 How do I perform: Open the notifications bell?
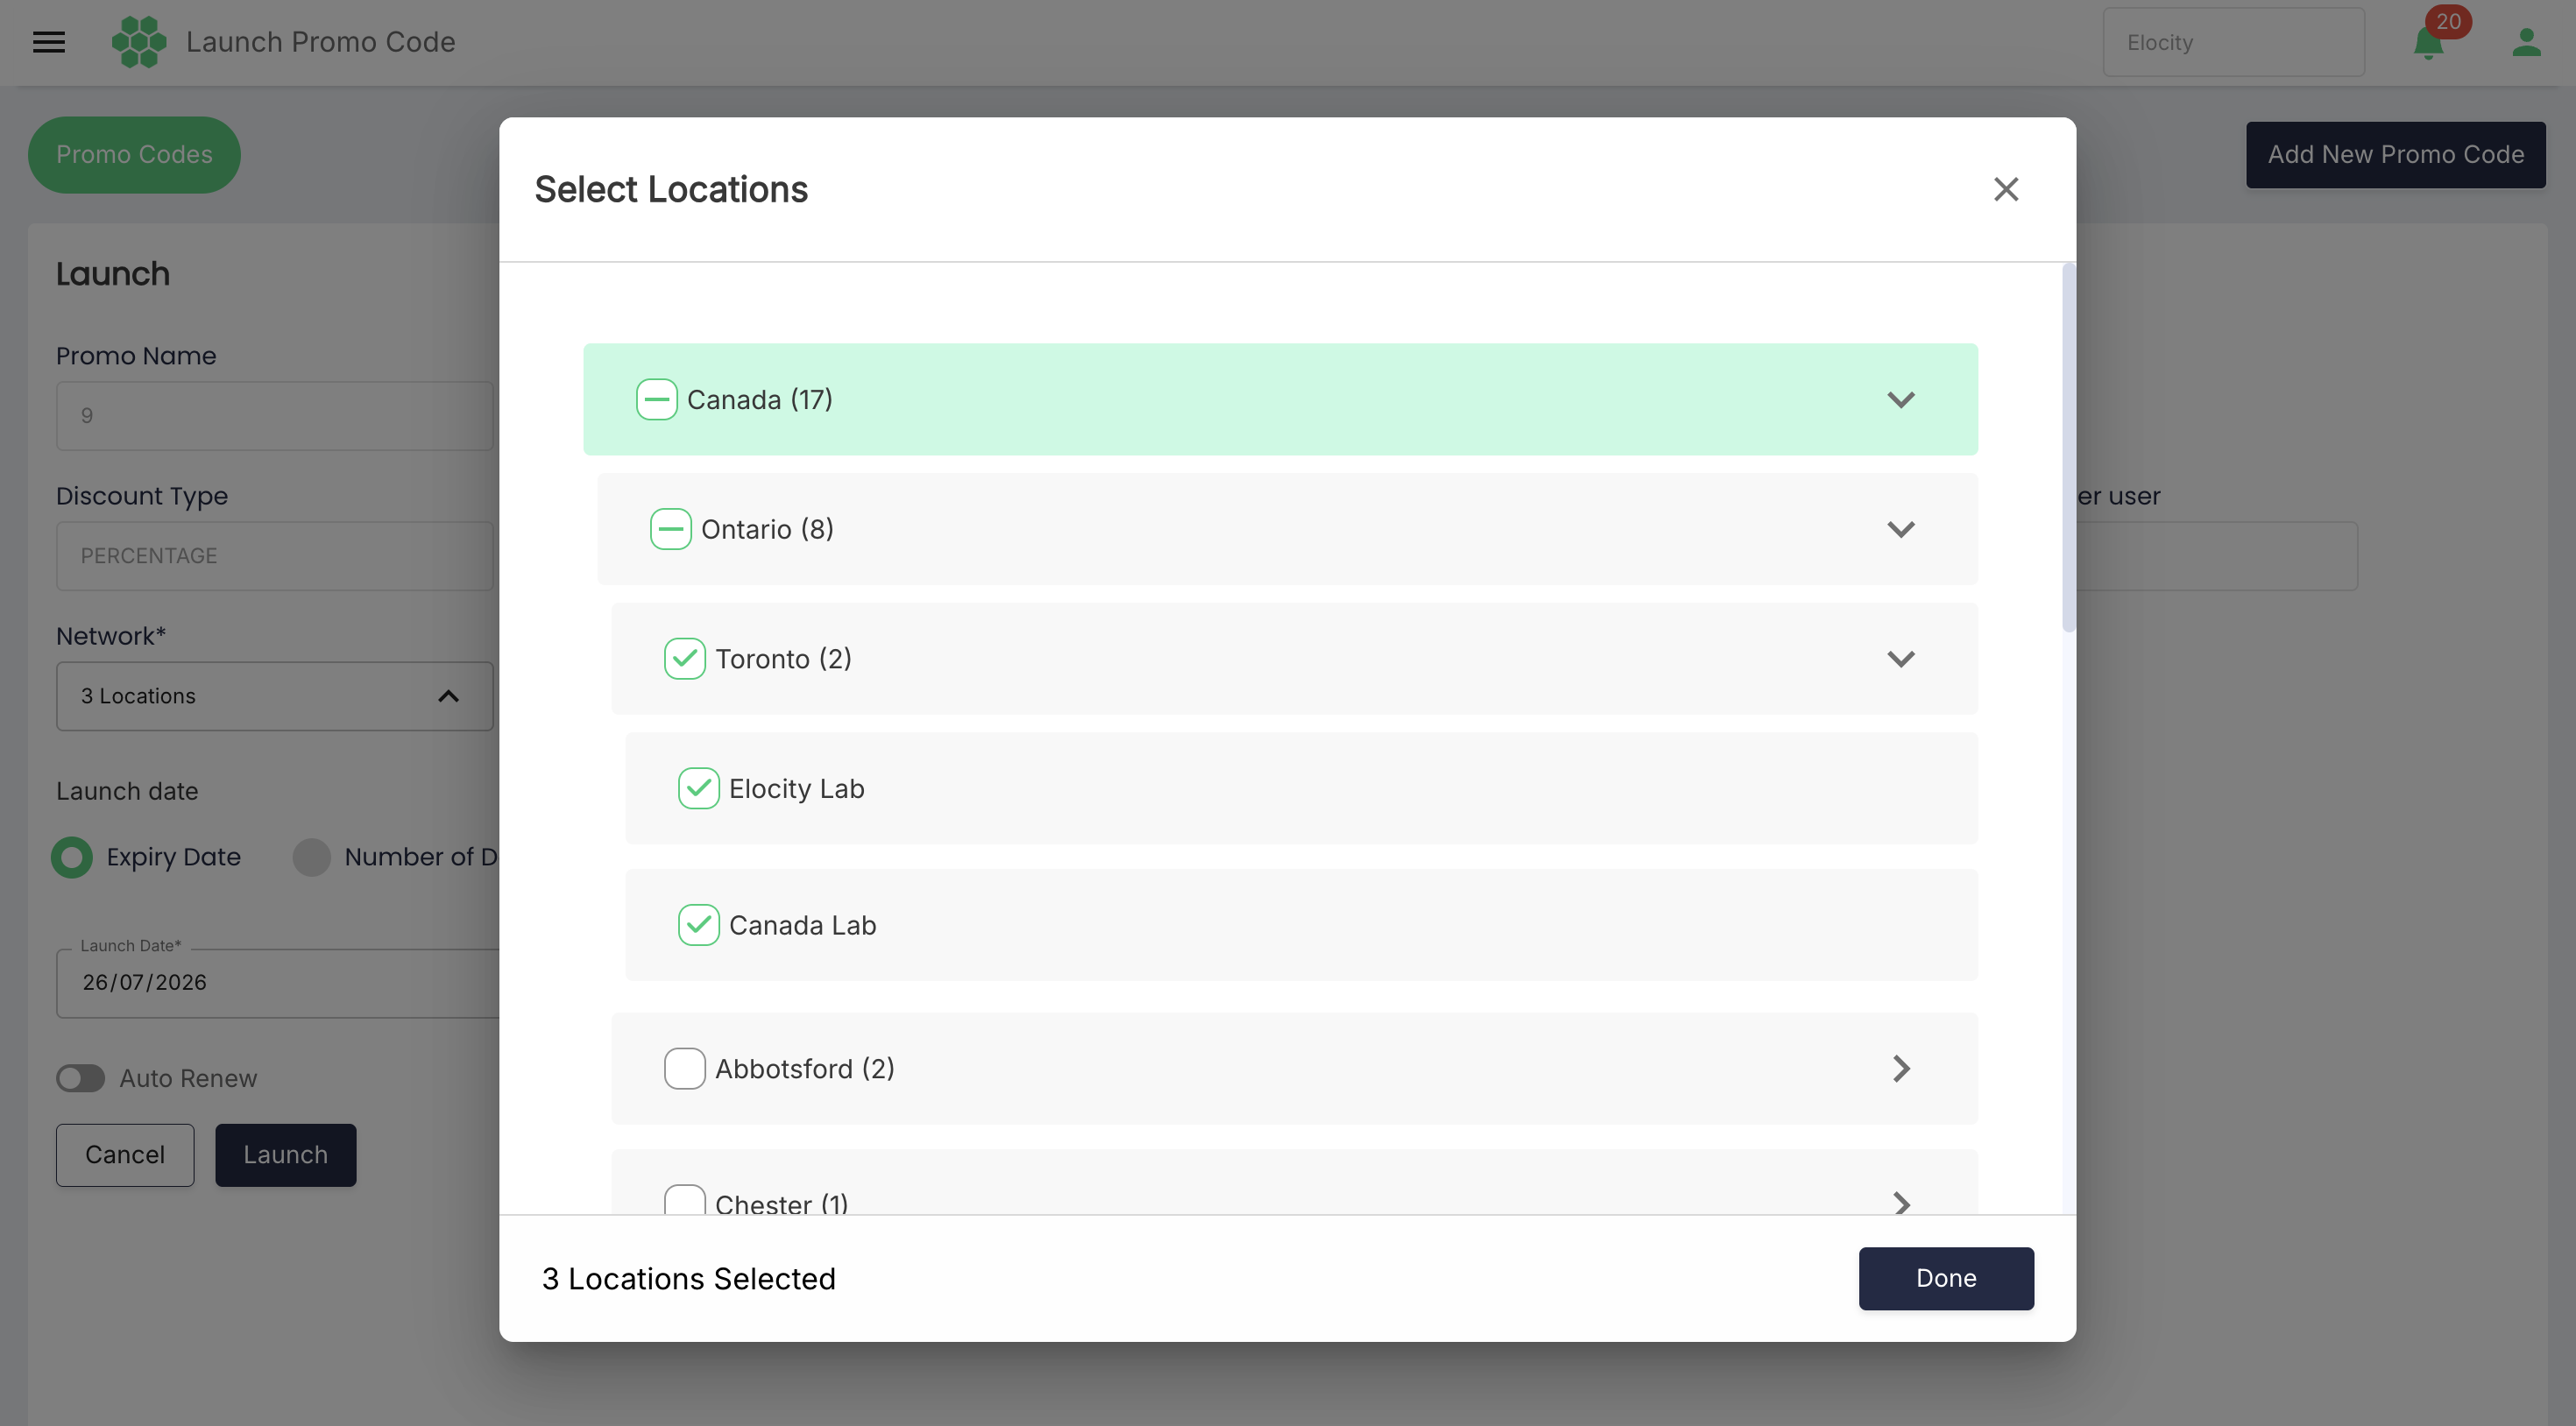point(2428,43)
